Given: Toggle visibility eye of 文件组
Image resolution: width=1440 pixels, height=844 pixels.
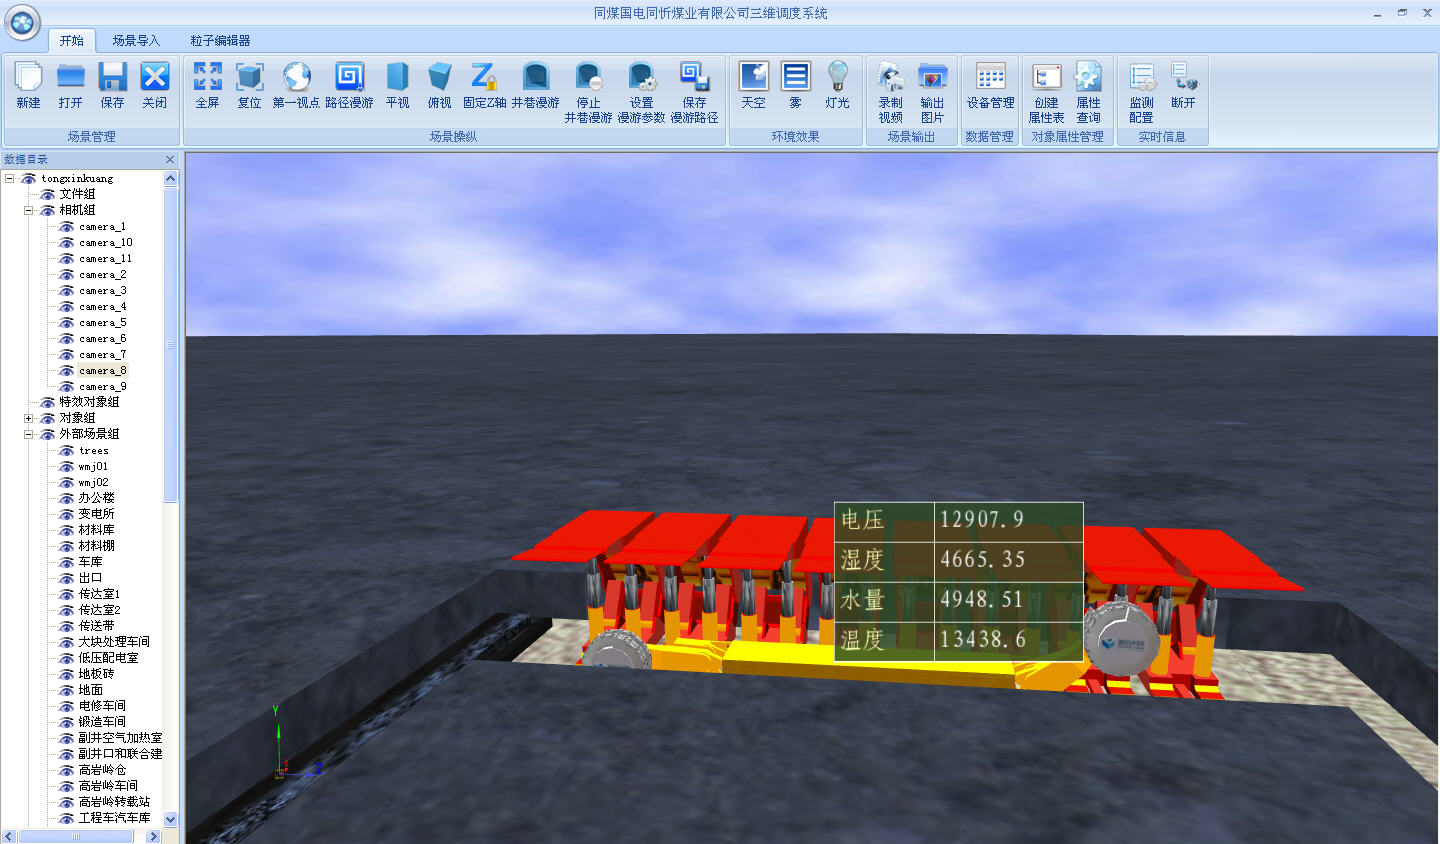Looking at the screenshot, I should [47, 194].
